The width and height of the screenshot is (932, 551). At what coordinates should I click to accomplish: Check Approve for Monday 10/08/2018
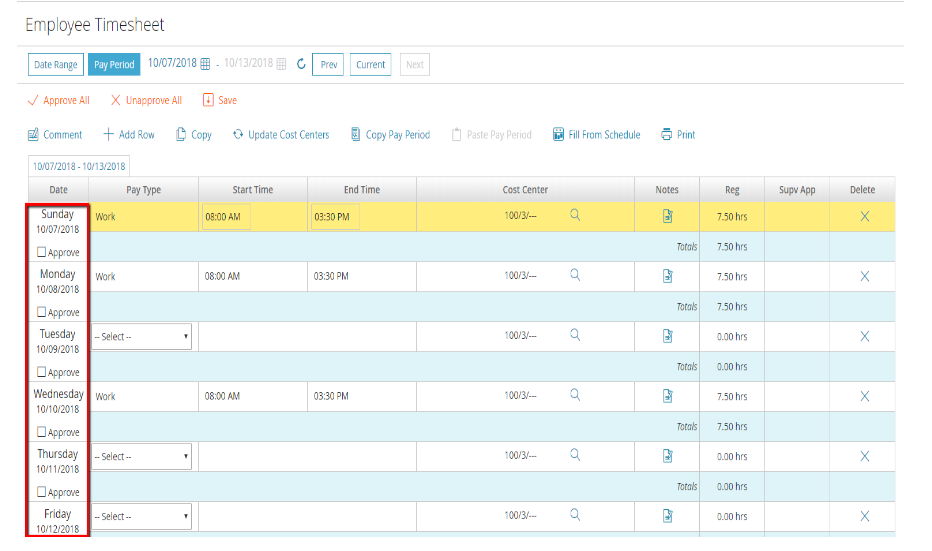42,312
